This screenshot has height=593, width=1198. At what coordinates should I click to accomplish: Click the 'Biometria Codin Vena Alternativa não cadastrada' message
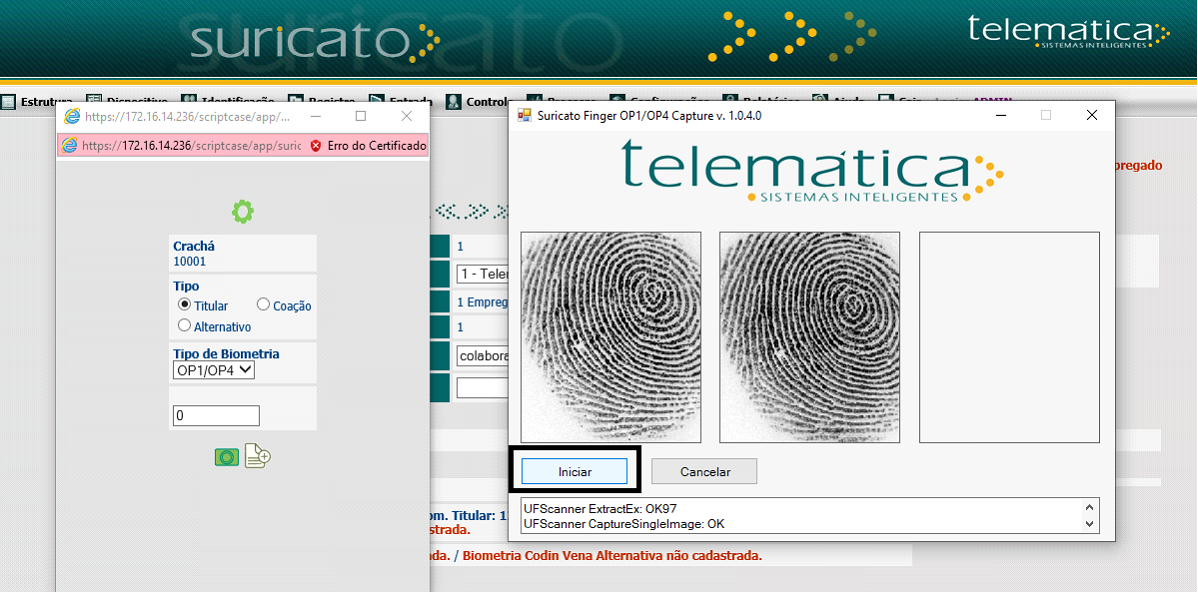pos(612,556)
